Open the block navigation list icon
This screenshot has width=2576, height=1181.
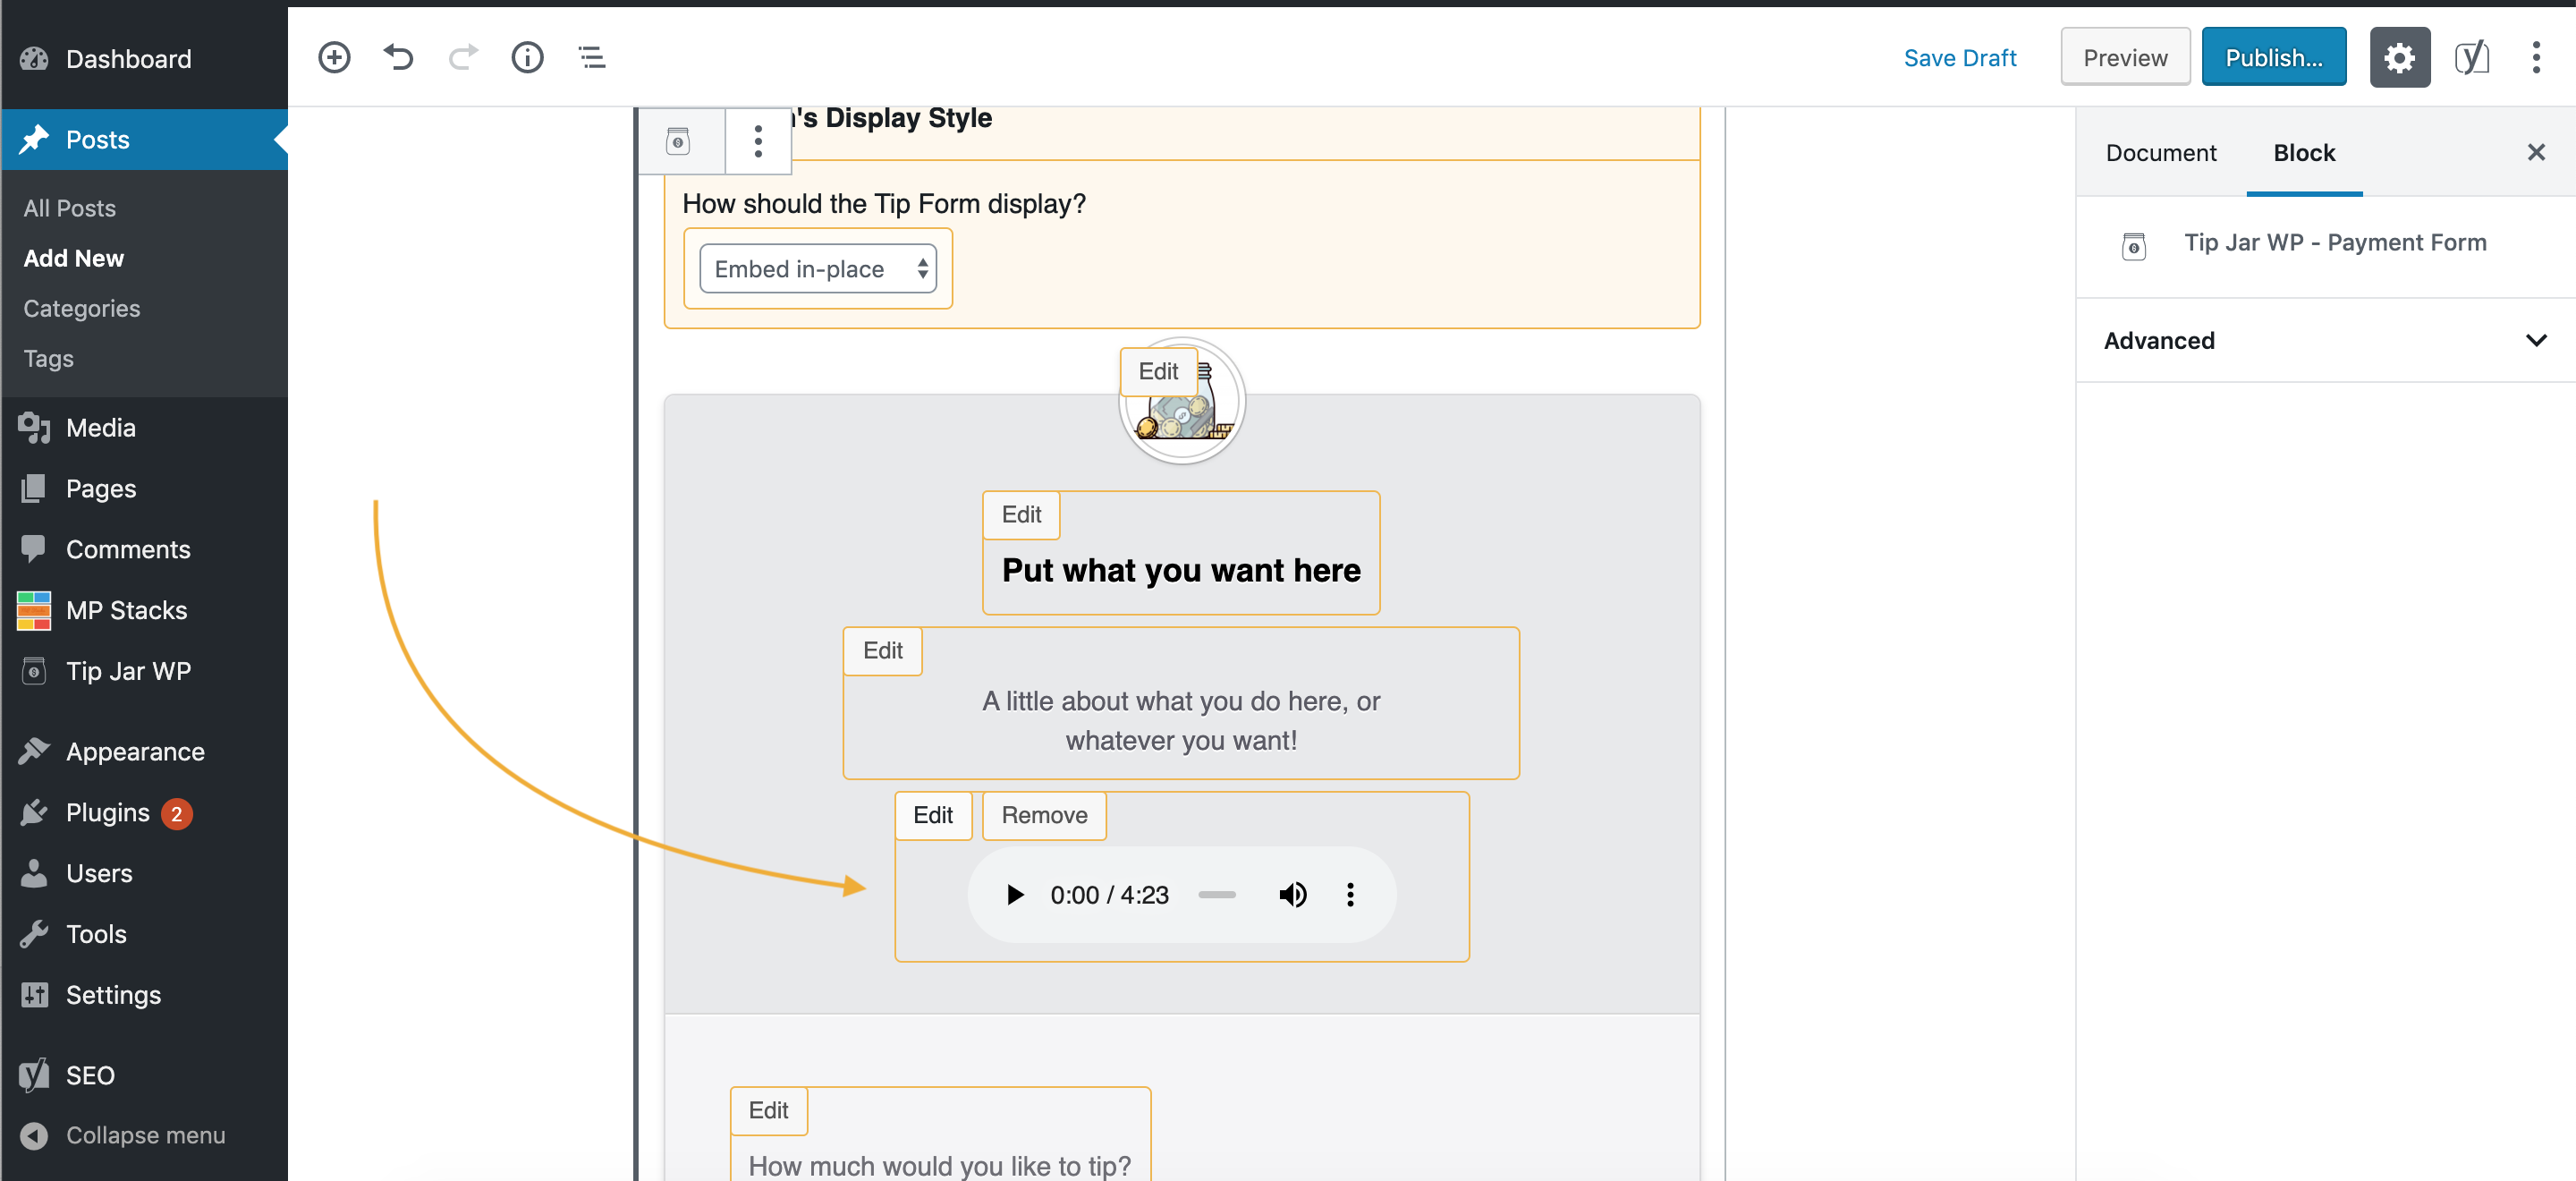[592, 57]
